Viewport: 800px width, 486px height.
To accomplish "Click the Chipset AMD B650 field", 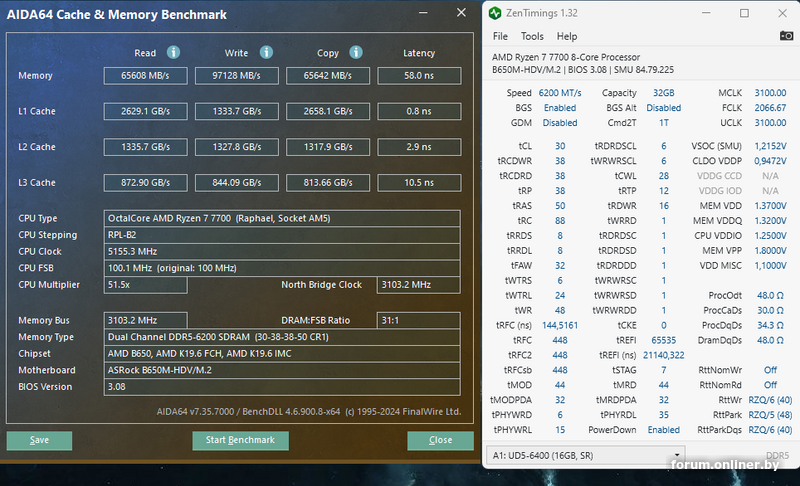I will tap(282, 353).
